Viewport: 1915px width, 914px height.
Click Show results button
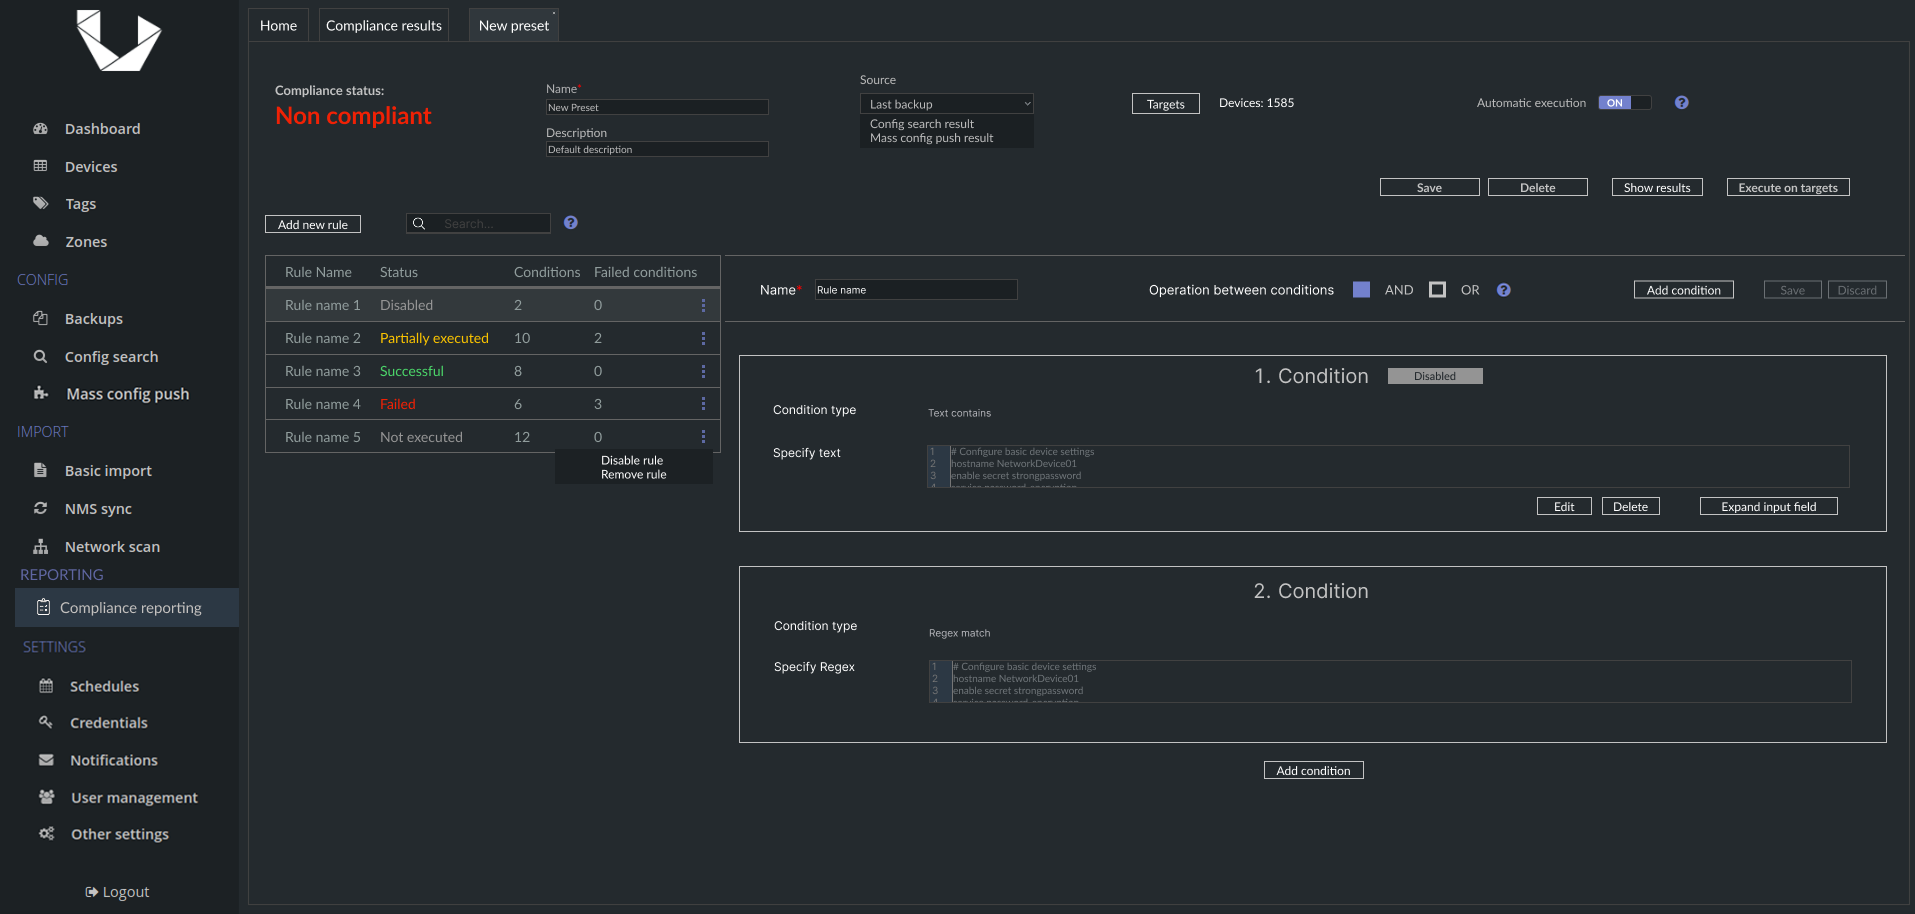click(1657, 188)
